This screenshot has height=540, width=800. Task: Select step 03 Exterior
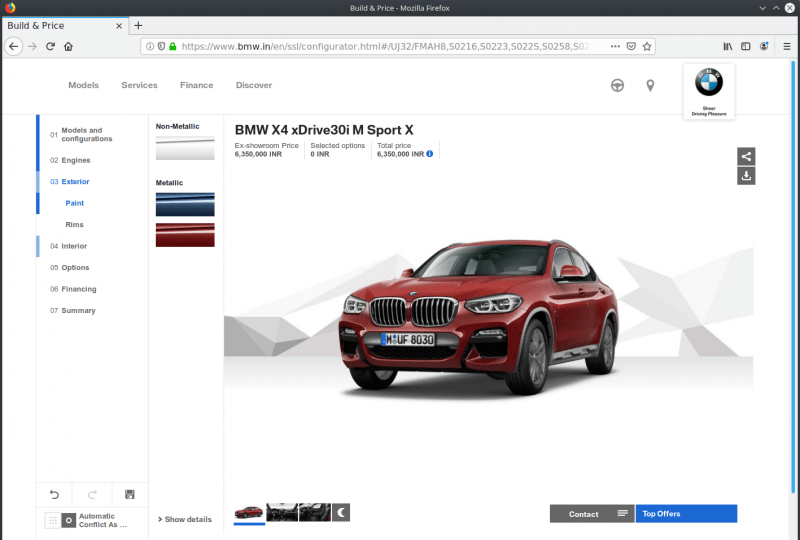tap(70, 182)
